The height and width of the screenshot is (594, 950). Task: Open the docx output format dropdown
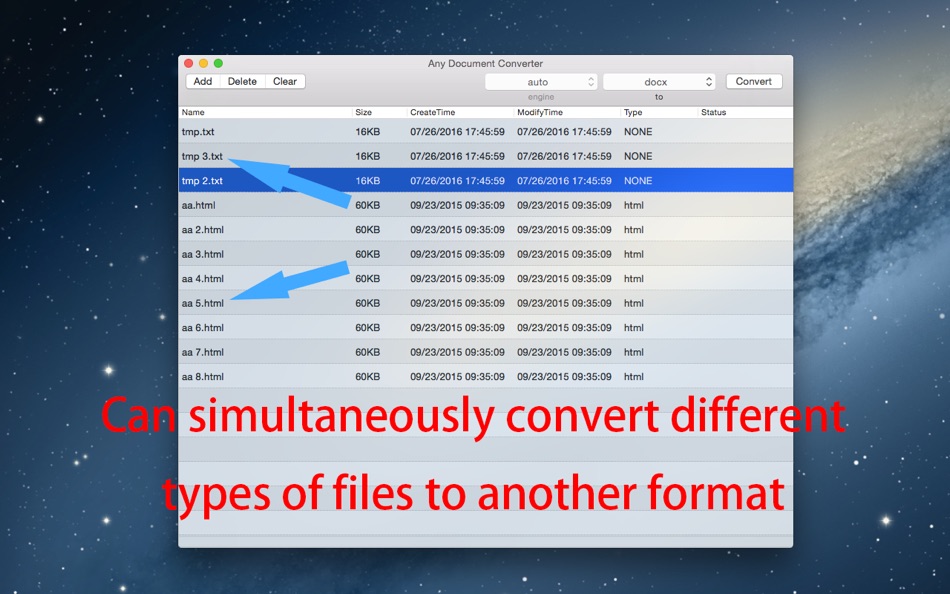click(x=659, y=82)
